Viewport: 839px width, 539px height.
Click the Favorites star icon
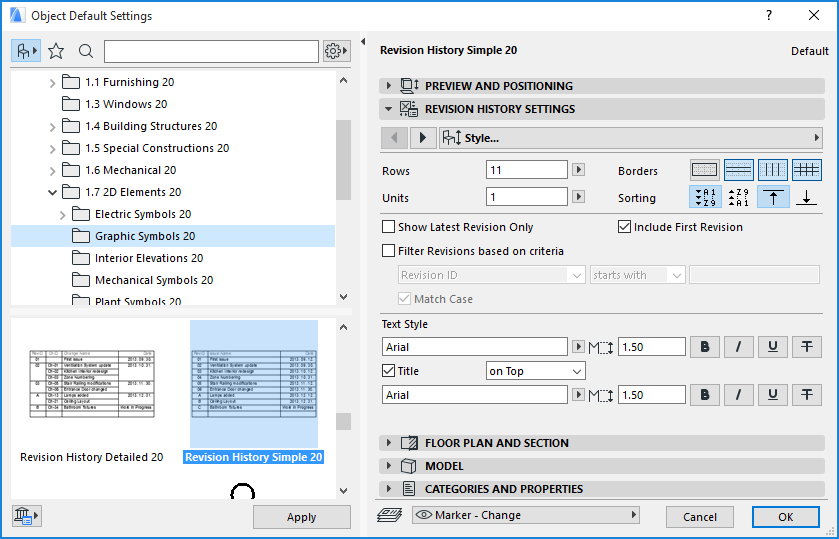tap(57, 51)
